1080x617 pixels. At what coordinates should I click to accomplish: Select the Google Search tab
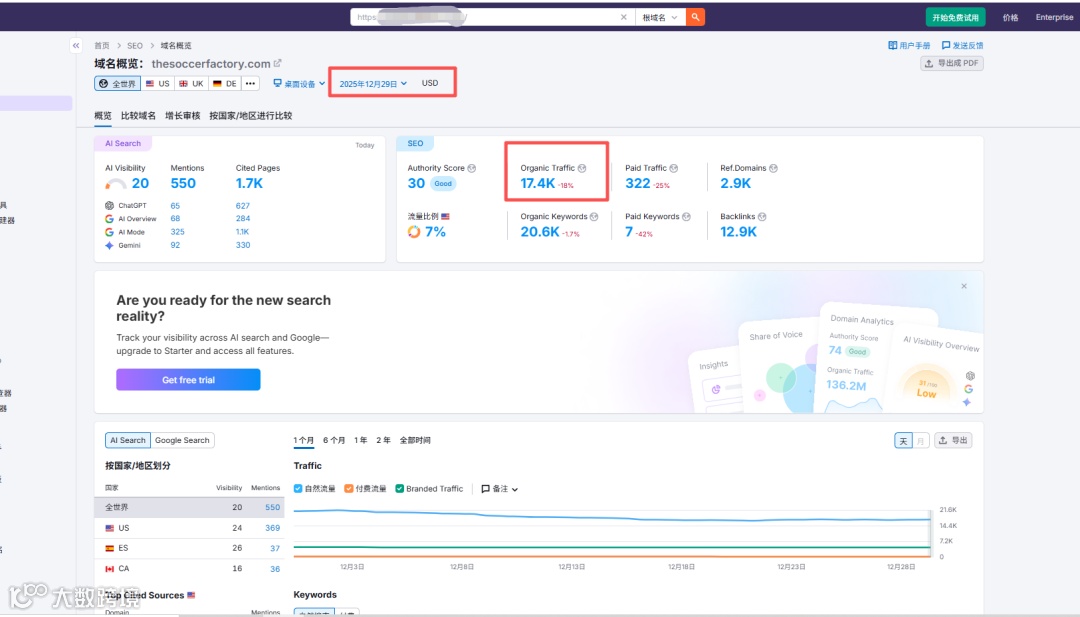[x=182, y=440]
